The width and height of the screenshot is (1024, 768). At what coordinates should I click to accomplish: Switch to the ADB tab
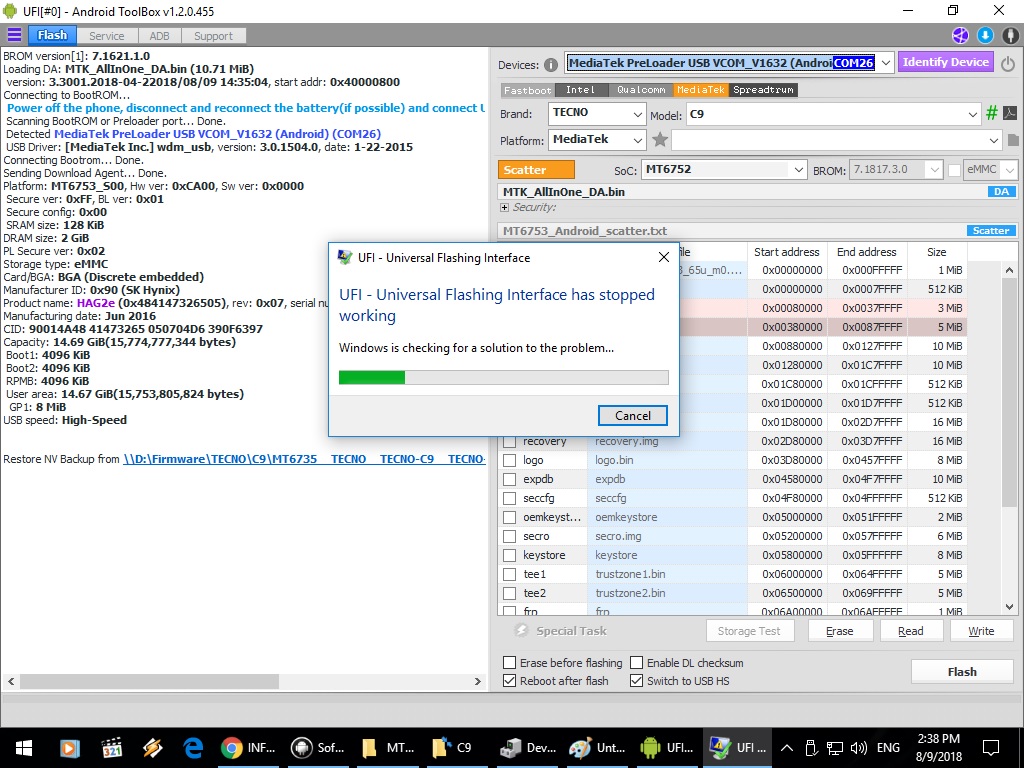click(x=159, y=36)
